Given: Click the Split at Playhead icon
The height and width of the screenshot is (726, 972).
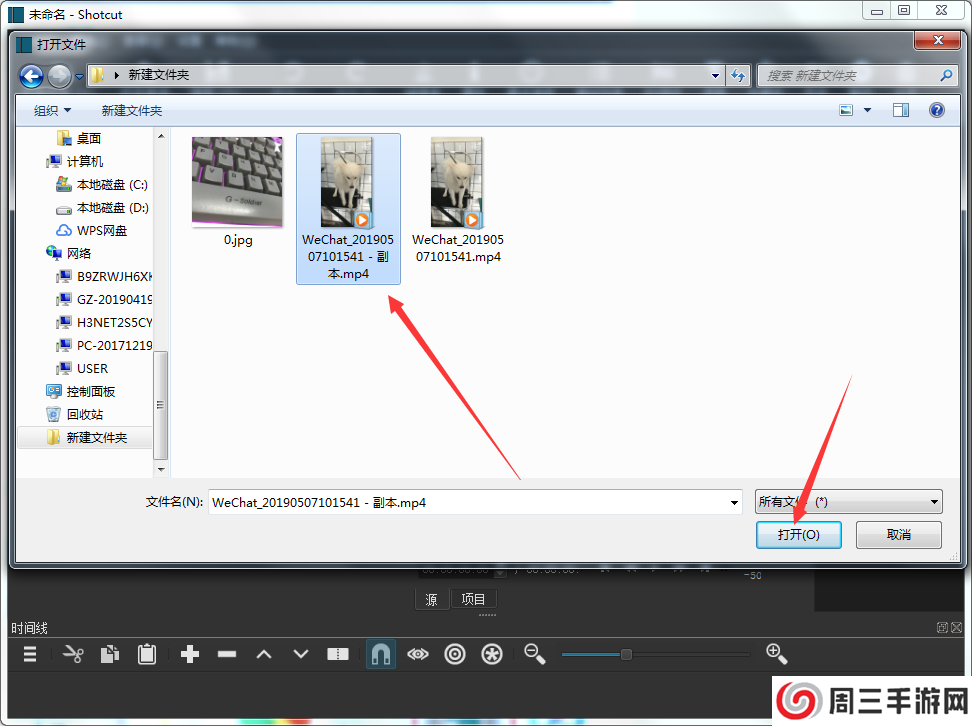Looking at the screenshot, I should (338, 654).
